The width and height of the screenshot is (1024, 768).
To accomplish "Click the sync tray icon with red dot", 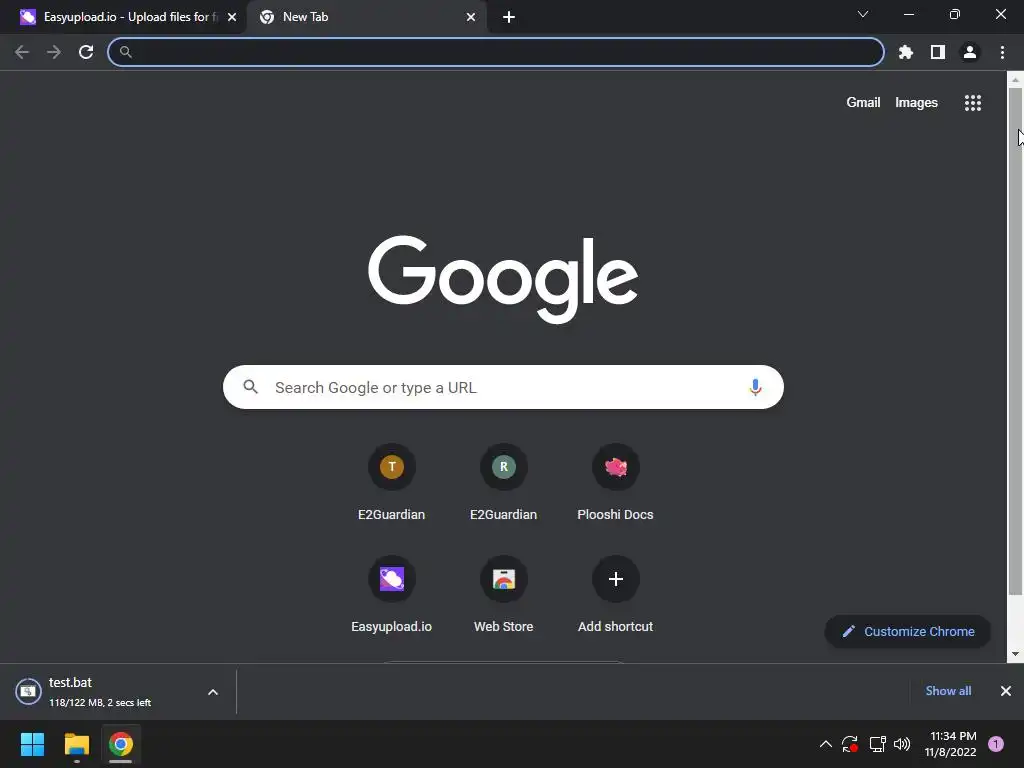I will [x=850, y=744].
